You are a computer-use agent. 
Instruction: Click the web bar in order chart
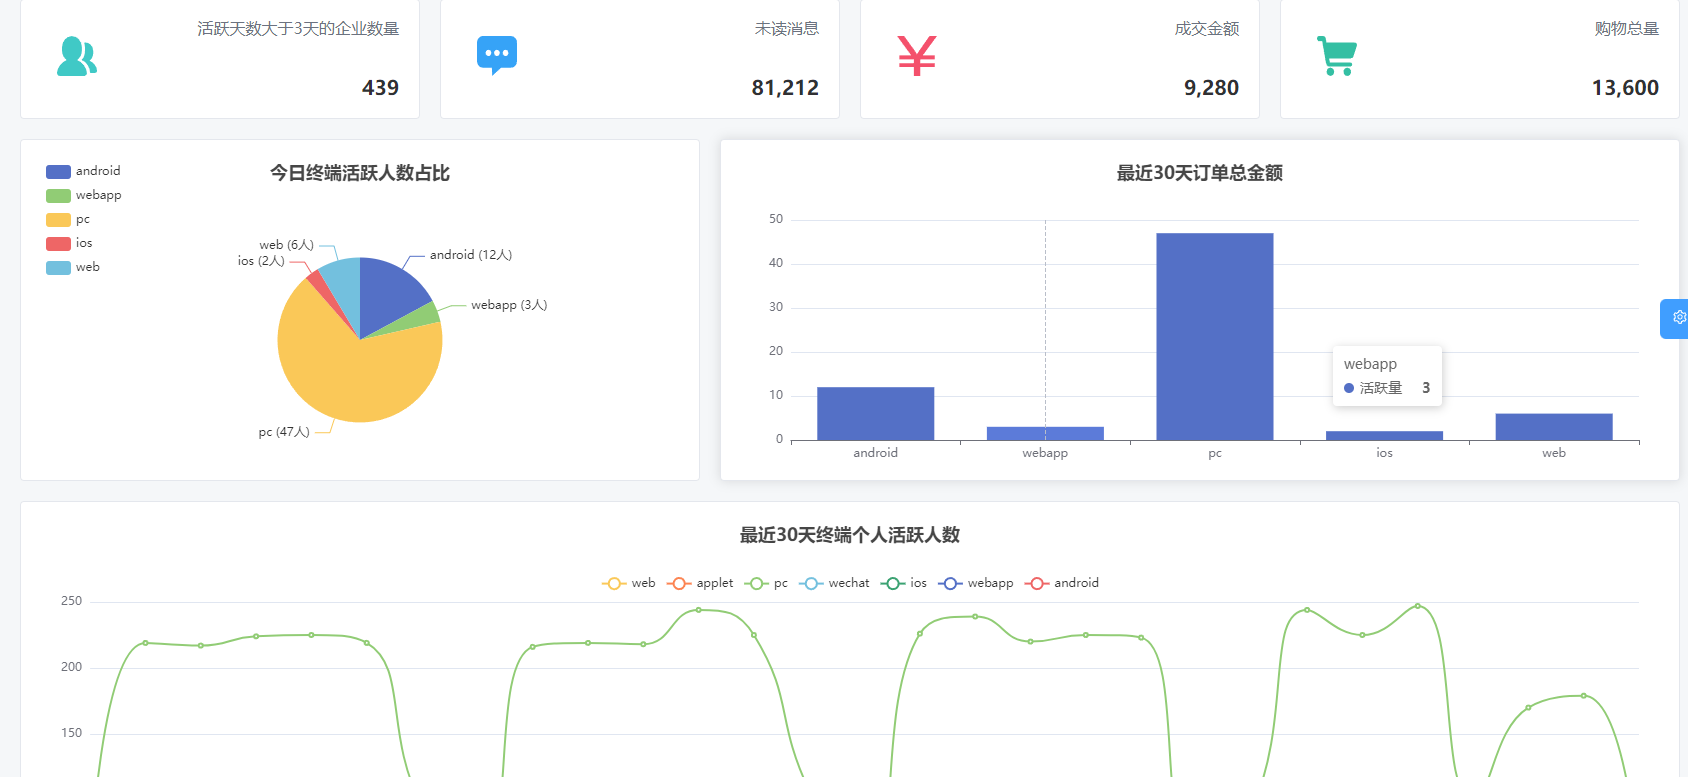coord(1554,426)
